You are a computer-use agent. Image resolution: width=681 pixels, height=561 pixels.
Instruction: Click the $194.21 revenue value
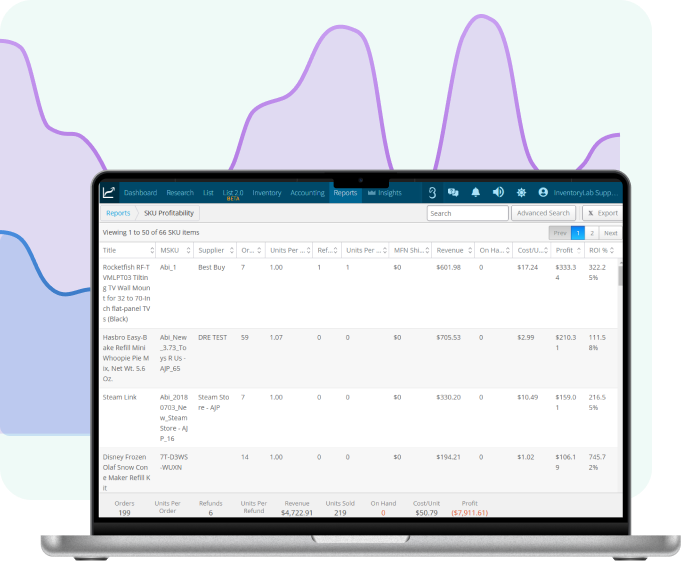point(448,457)
